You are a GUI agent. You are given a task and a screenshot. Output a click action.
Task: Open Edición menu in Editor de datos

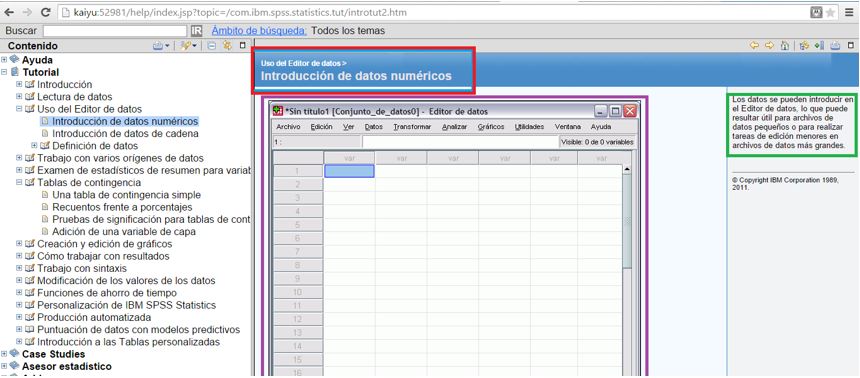pyautogui.click(x=321, y=127)
